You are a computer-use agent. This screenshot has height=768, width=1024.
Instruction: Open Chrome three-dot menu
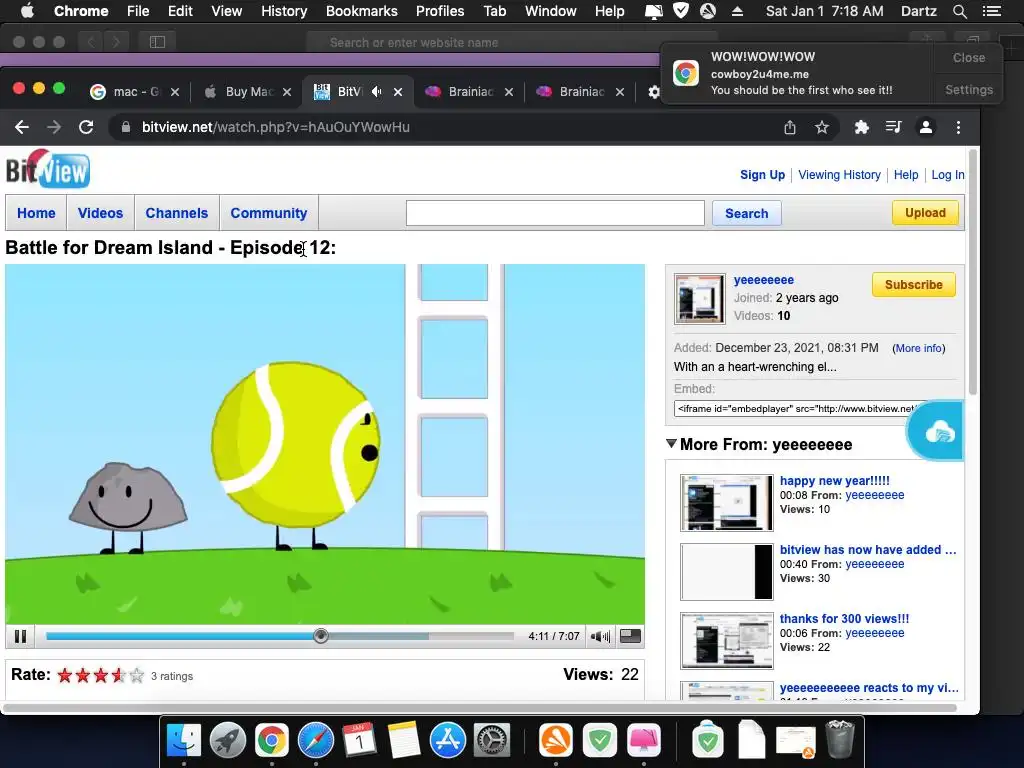pos(958,127)
